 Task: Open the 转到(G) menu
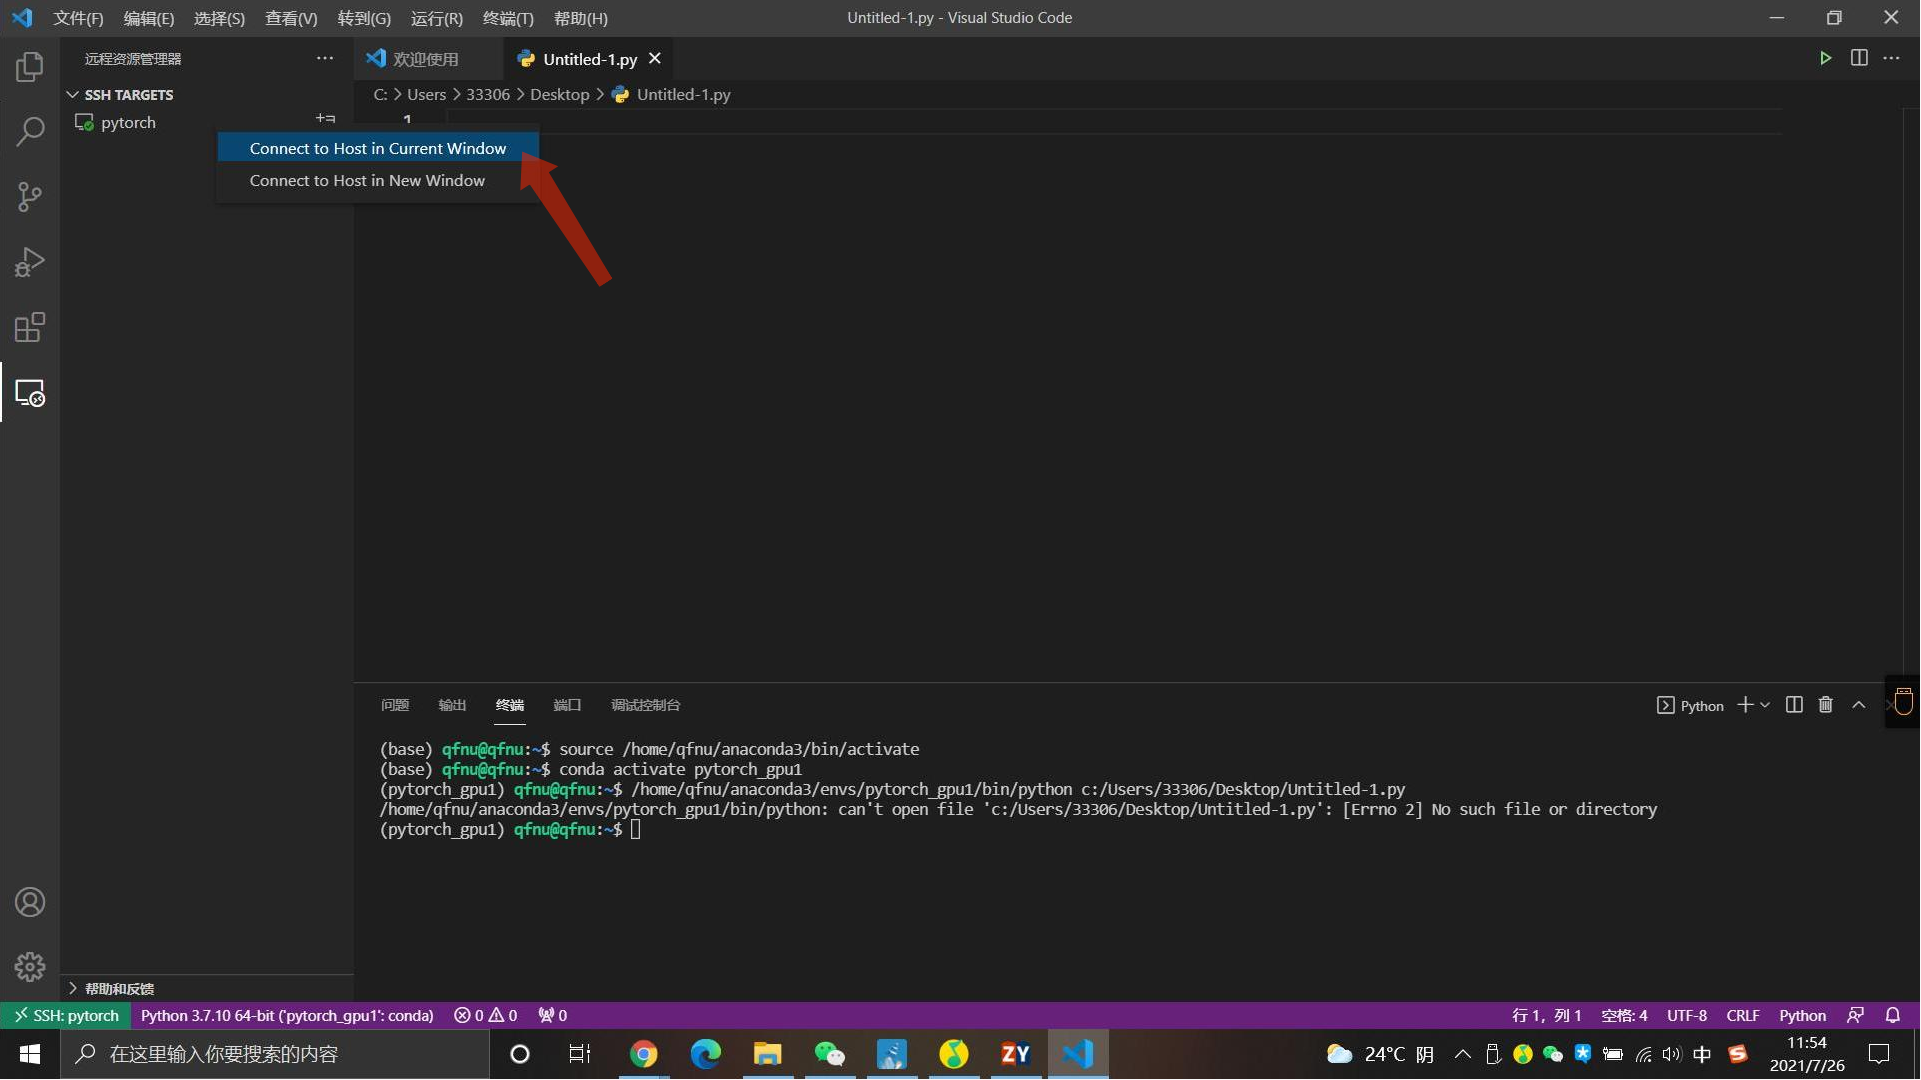pos(364,18)
